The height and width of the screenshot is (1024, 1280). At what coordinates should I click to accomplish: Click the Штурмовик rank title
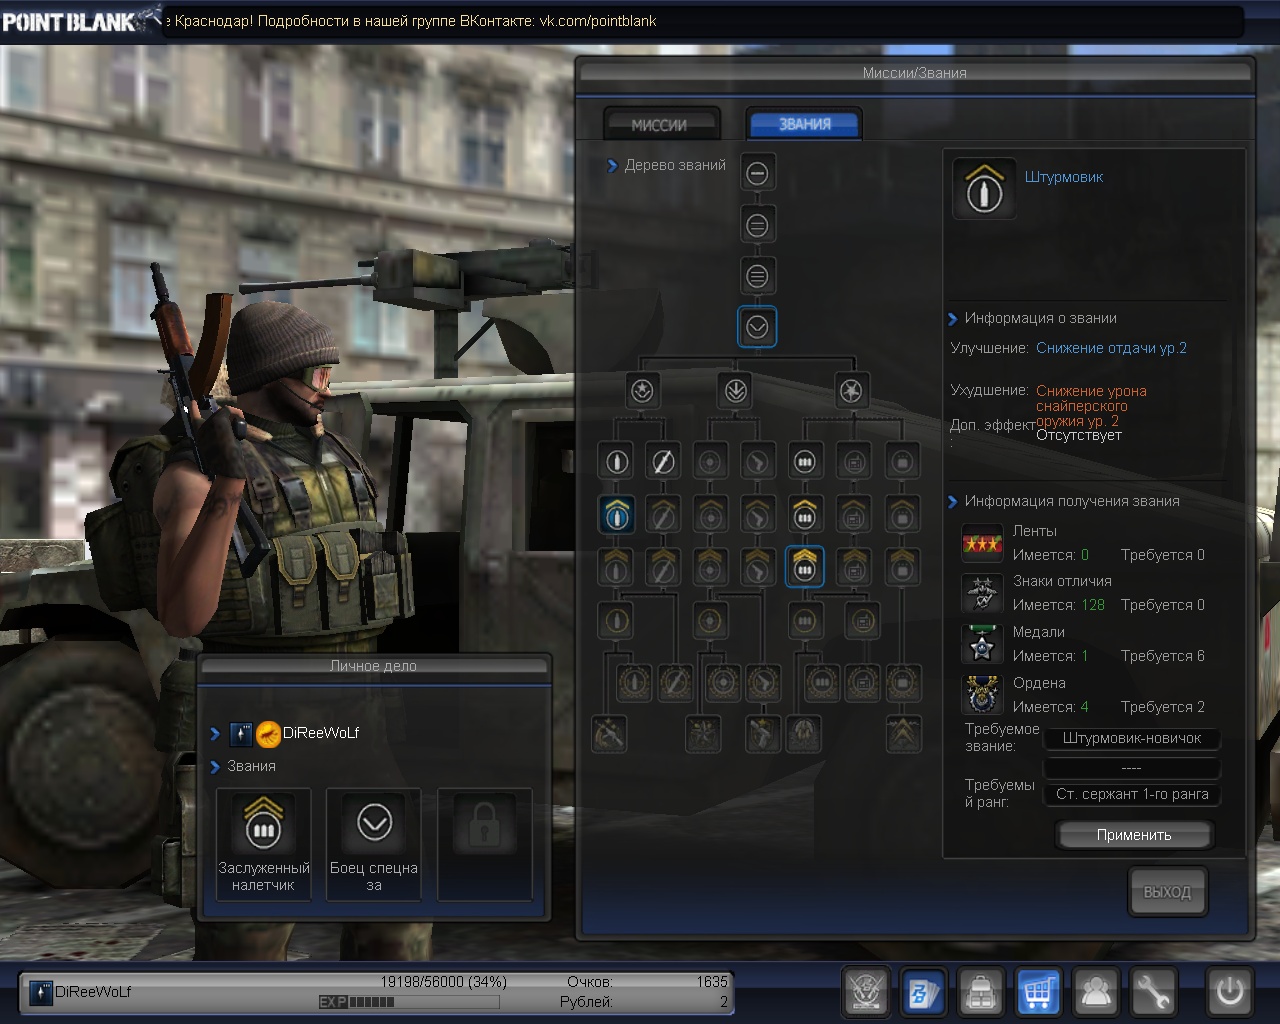point(1064,177)
